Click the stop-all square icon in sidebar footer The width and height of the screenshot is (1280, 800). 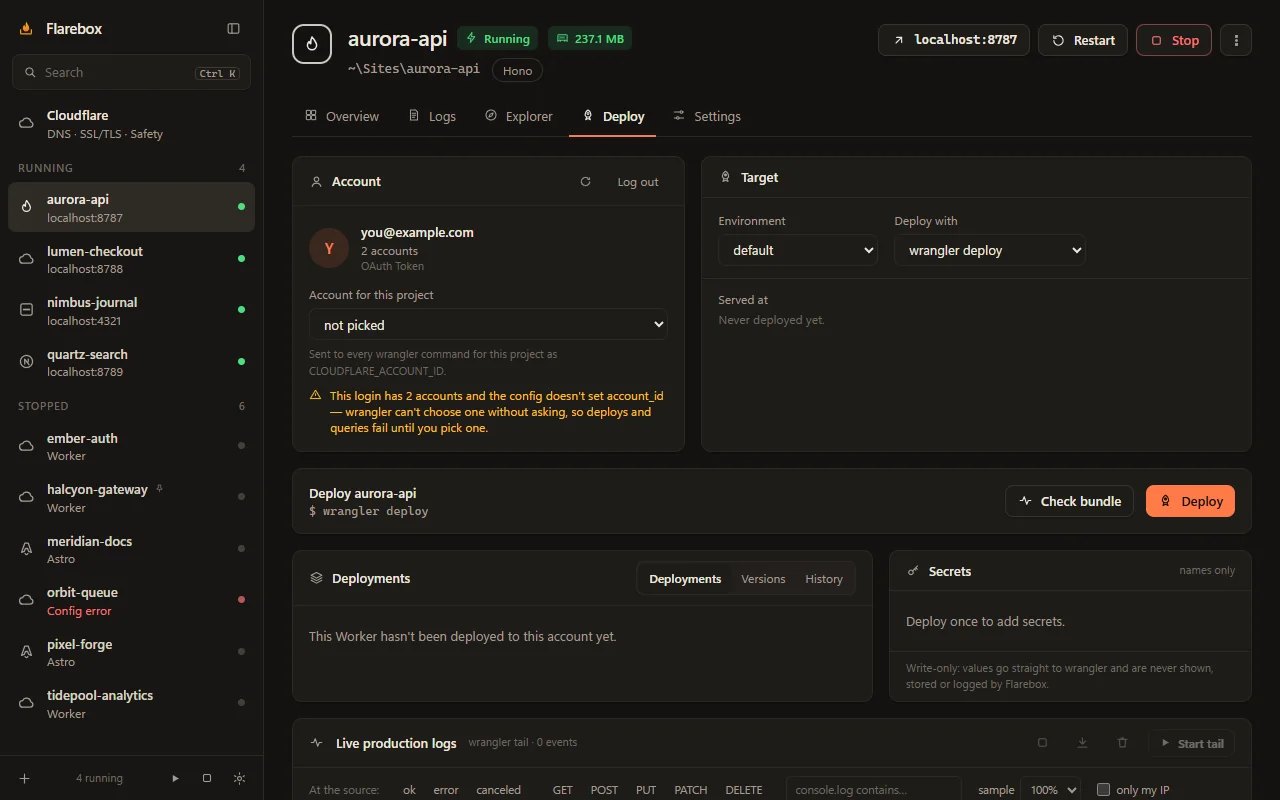[x=207, y=778]
